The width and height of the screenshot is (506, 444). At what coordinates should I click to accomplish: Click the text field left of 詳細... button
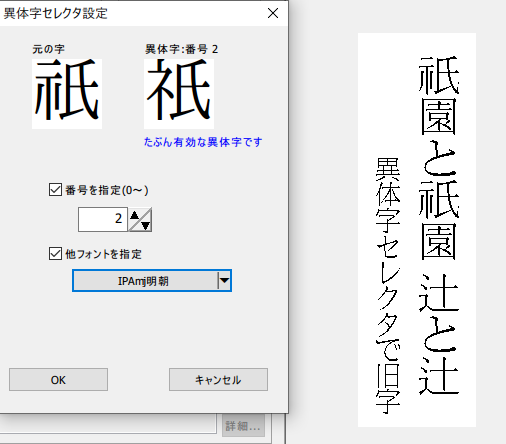pos(108,424)
